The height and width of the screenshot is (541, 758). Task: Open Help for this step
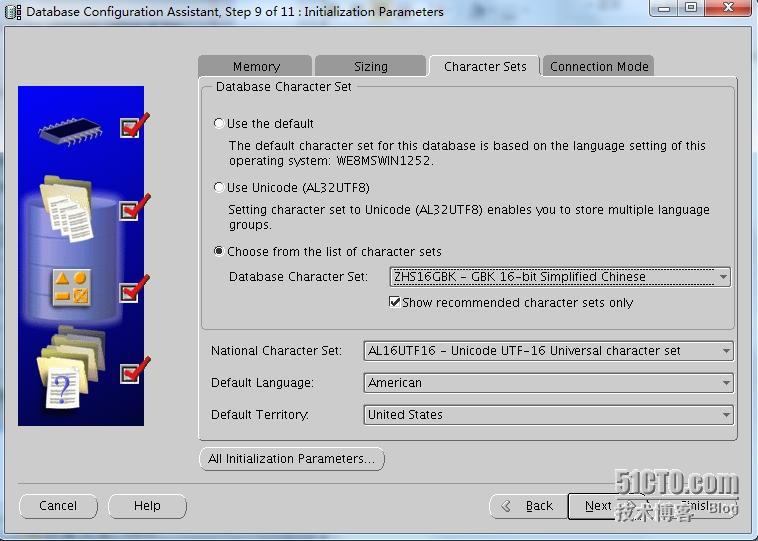pyautogui.click(x=147, y=506)
